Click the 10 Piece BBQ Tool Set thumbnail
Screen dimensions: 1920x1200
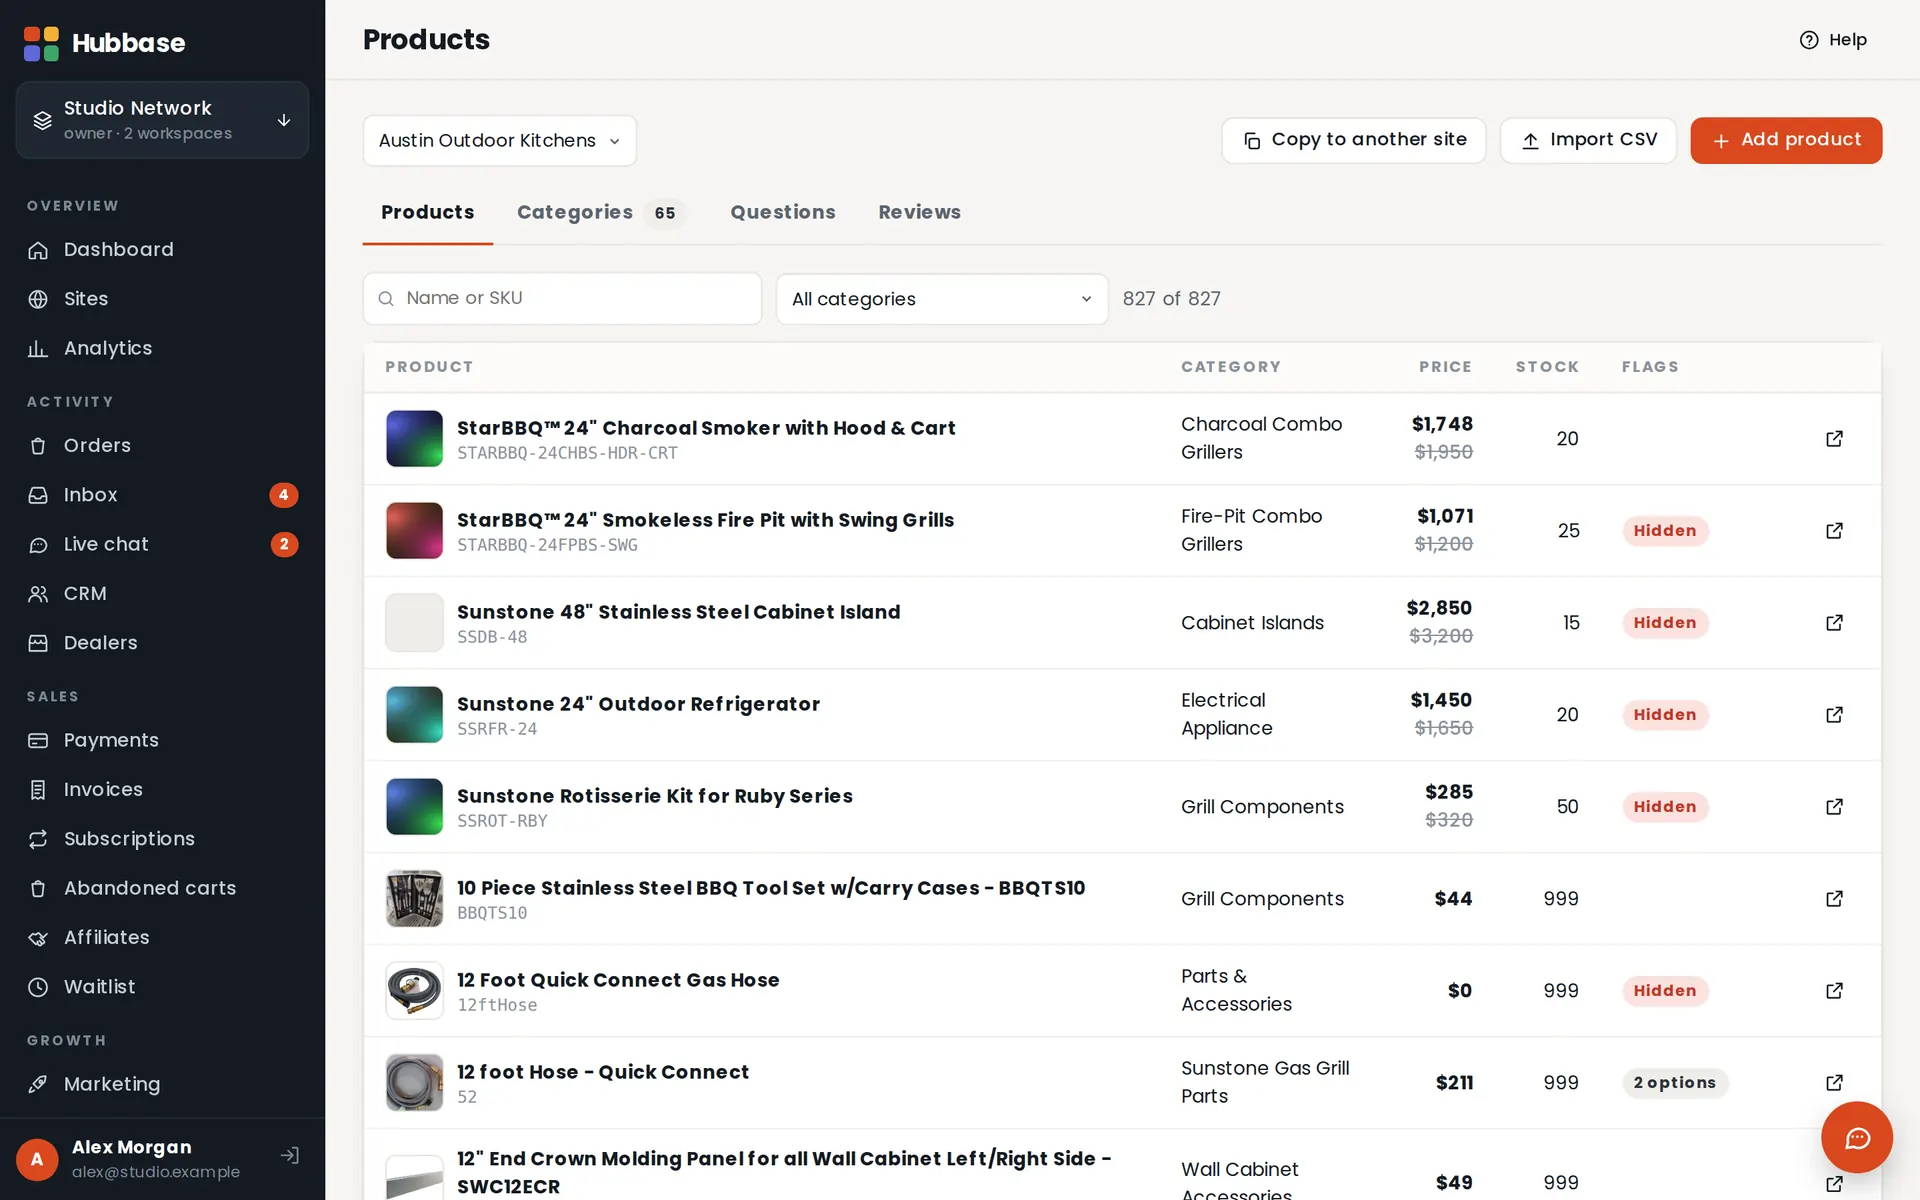pyautogui.click(x=414, y=899)
